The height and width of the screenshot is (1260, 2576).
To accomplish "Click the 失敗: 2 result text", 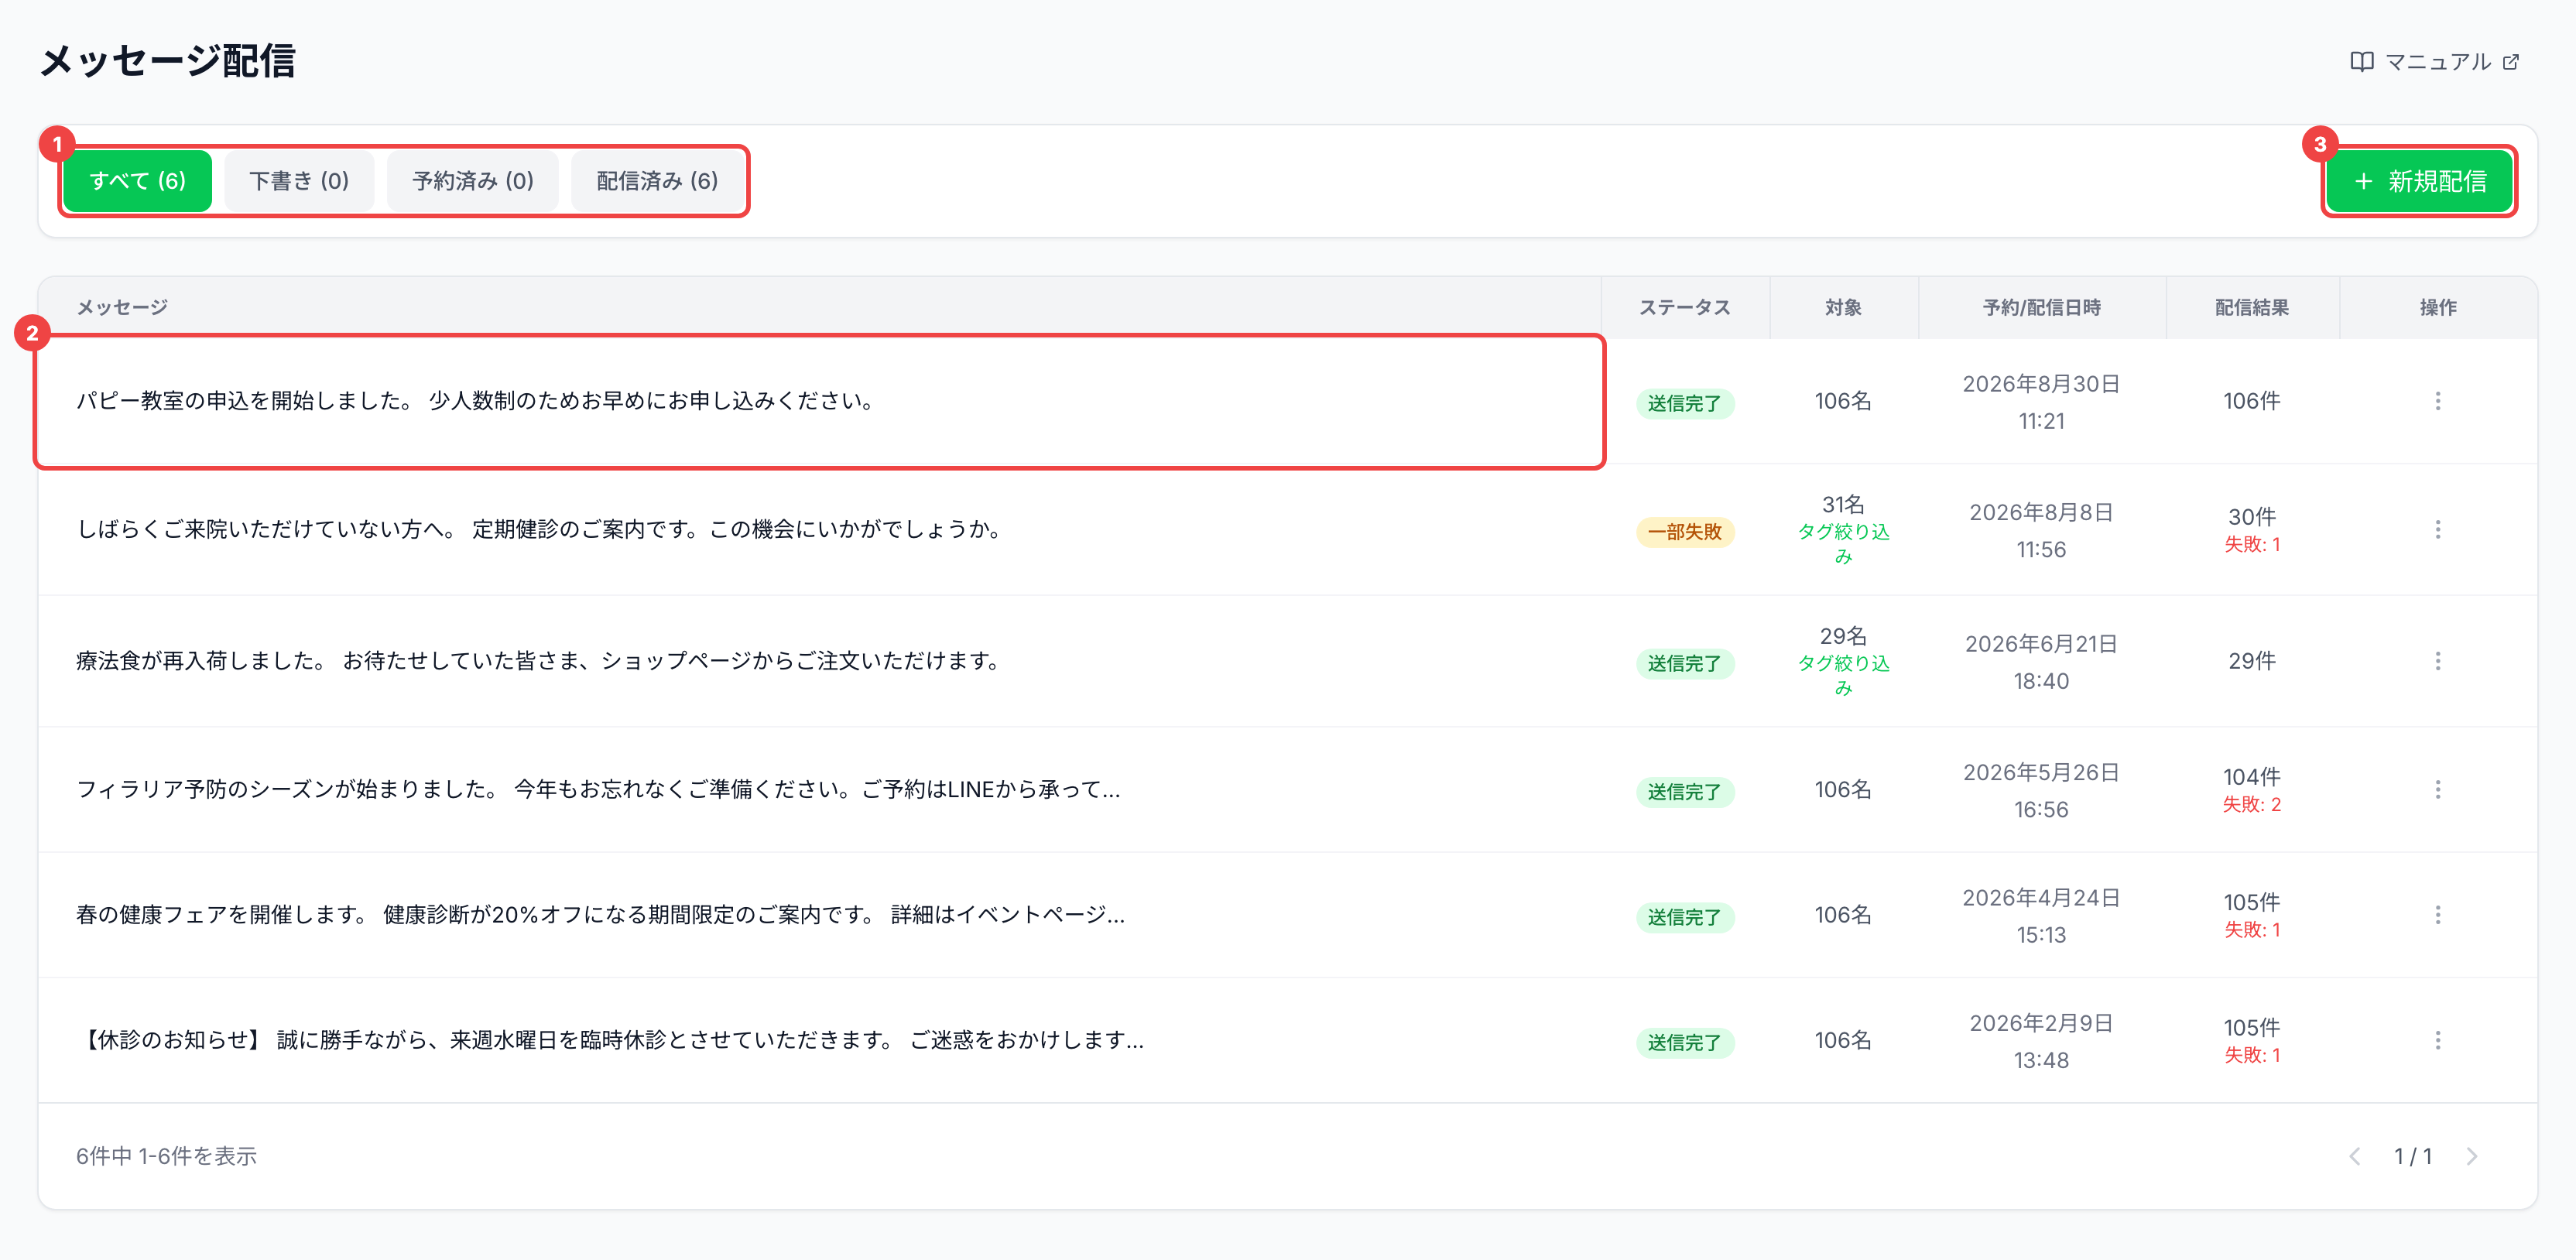I will (x=2251, y=805).
